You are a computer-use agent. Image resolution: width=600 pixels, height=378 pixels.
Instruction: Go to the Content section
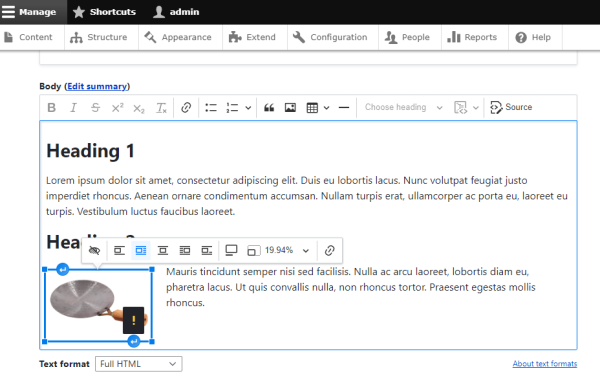click(x=28, y=37)
